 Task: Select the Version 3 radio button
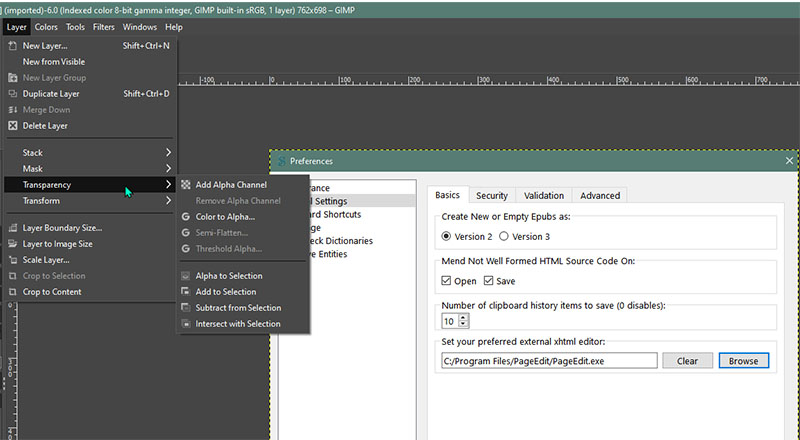504,236
